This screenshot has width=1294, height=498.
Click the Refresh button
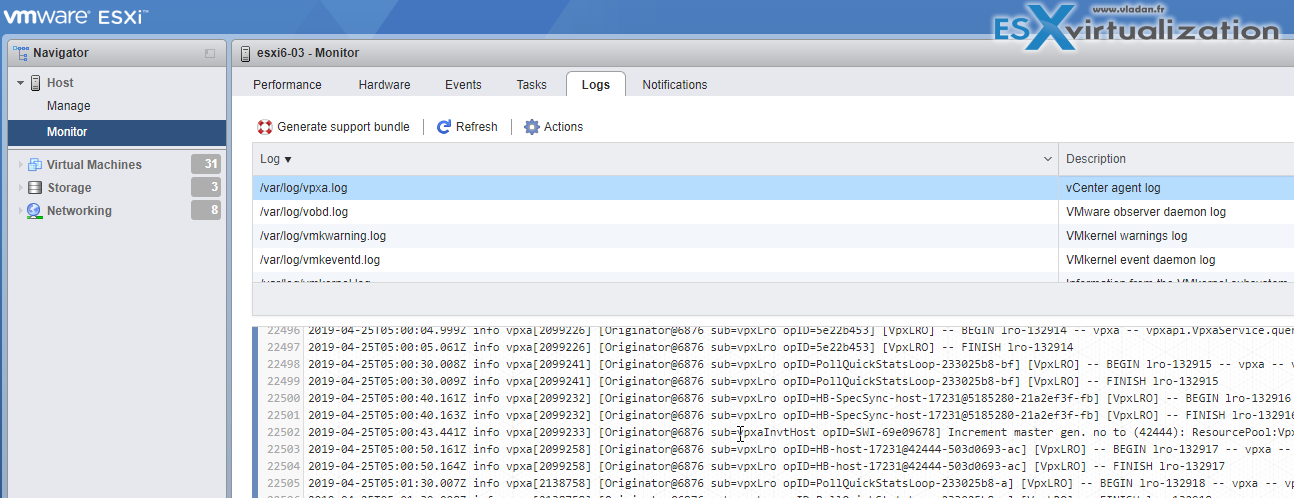467,127
